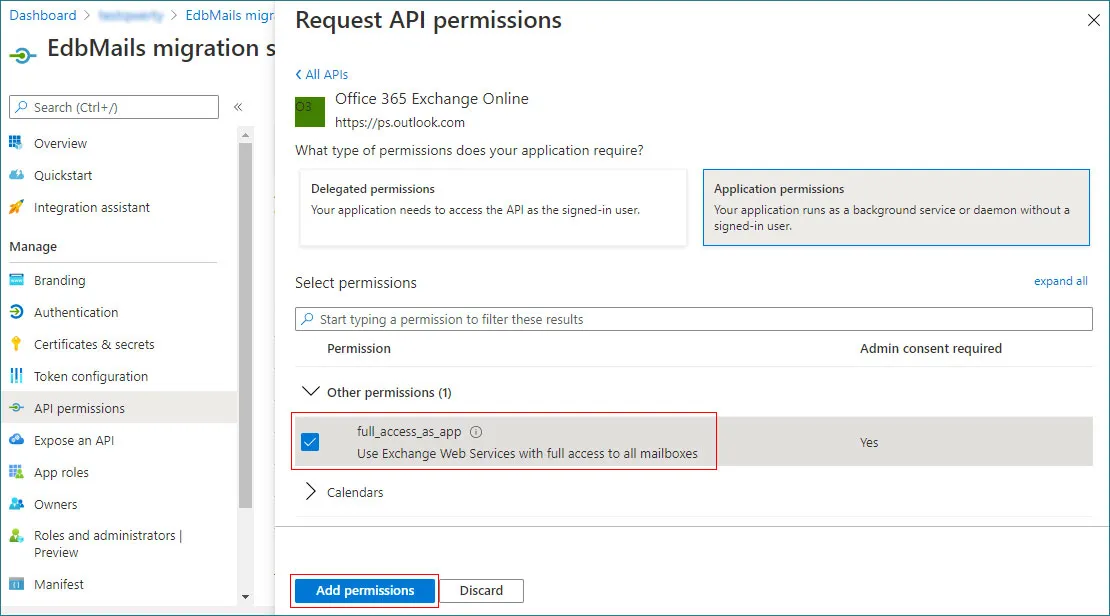Viewport: 1110px width, 616px height.
Task: Collapse the Other permissions group
Action: [x=310, y=392]
